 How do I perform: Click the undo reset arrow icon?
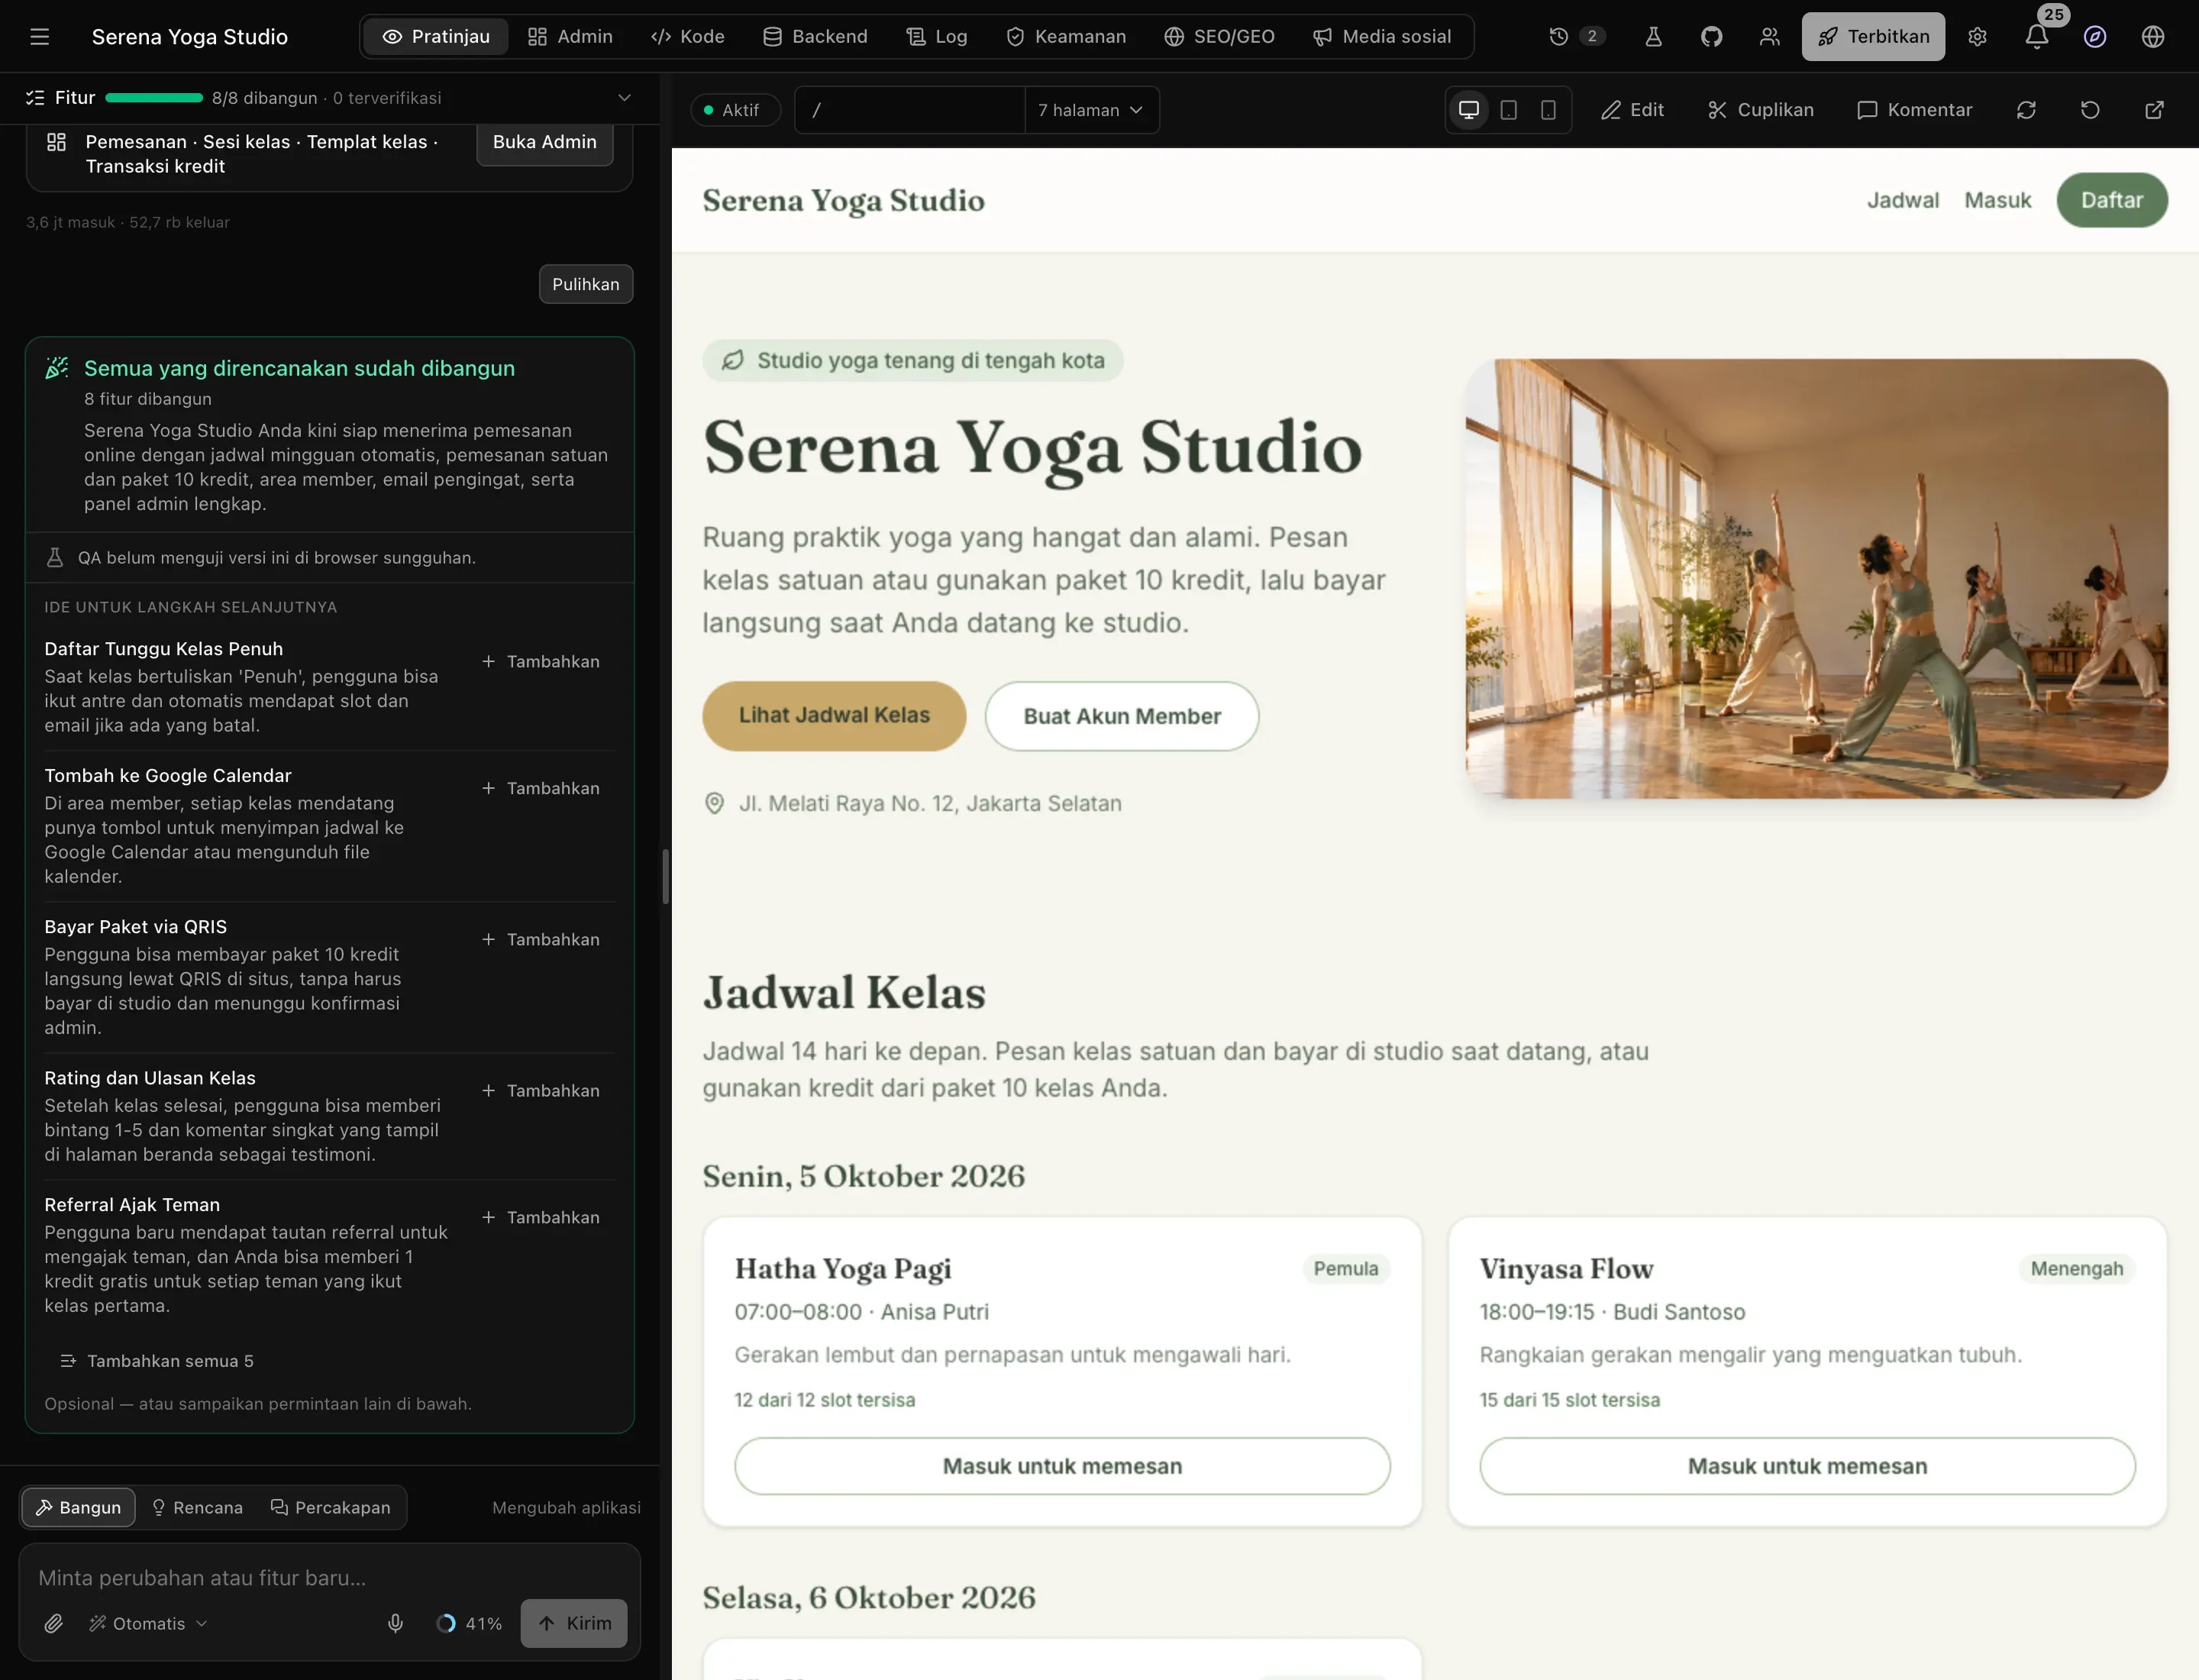2090,110
